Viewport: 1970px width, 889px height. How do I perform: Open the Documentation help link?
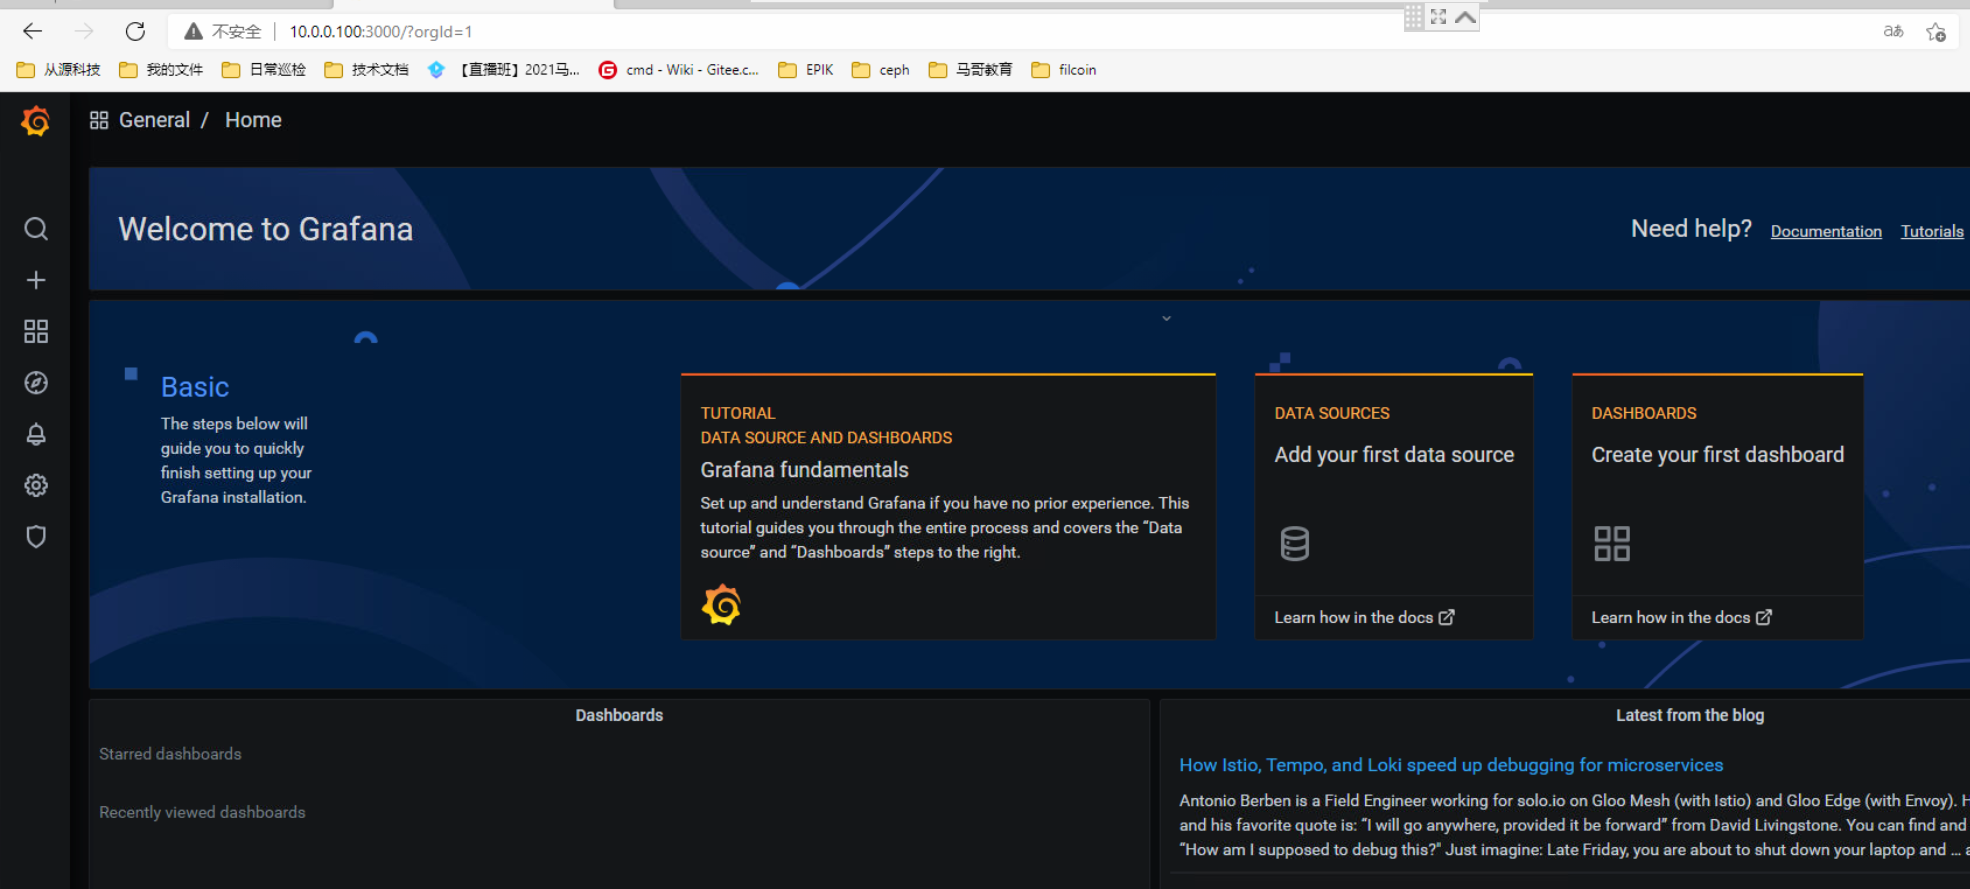coord(1826,231)
